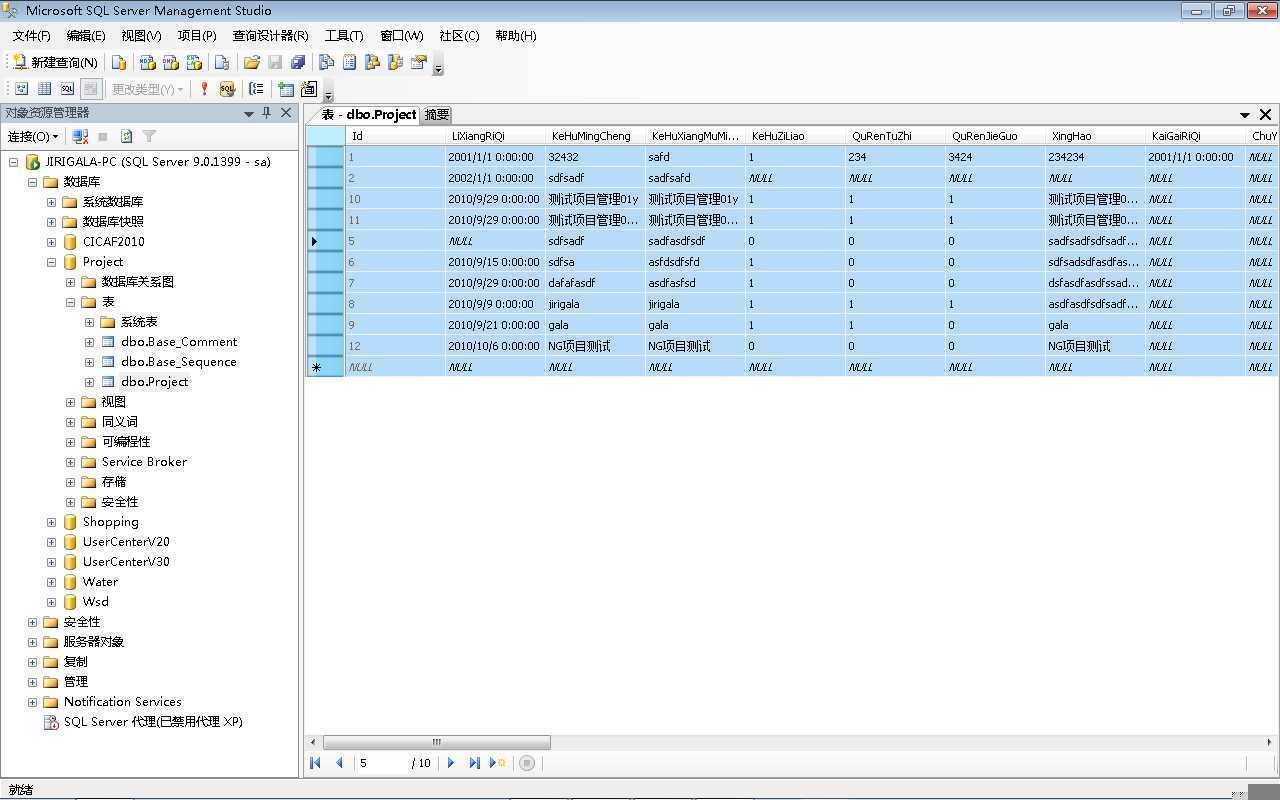The width and height of the screenshot is (1280, 800).
Task: Open the 连接(O) dropdown
Action: click(33, 136)
